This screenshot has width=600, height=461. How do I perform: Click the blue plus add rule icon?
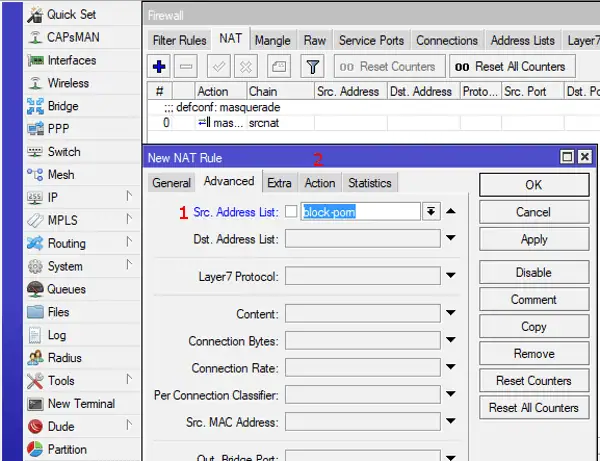[x=159, y=67]
